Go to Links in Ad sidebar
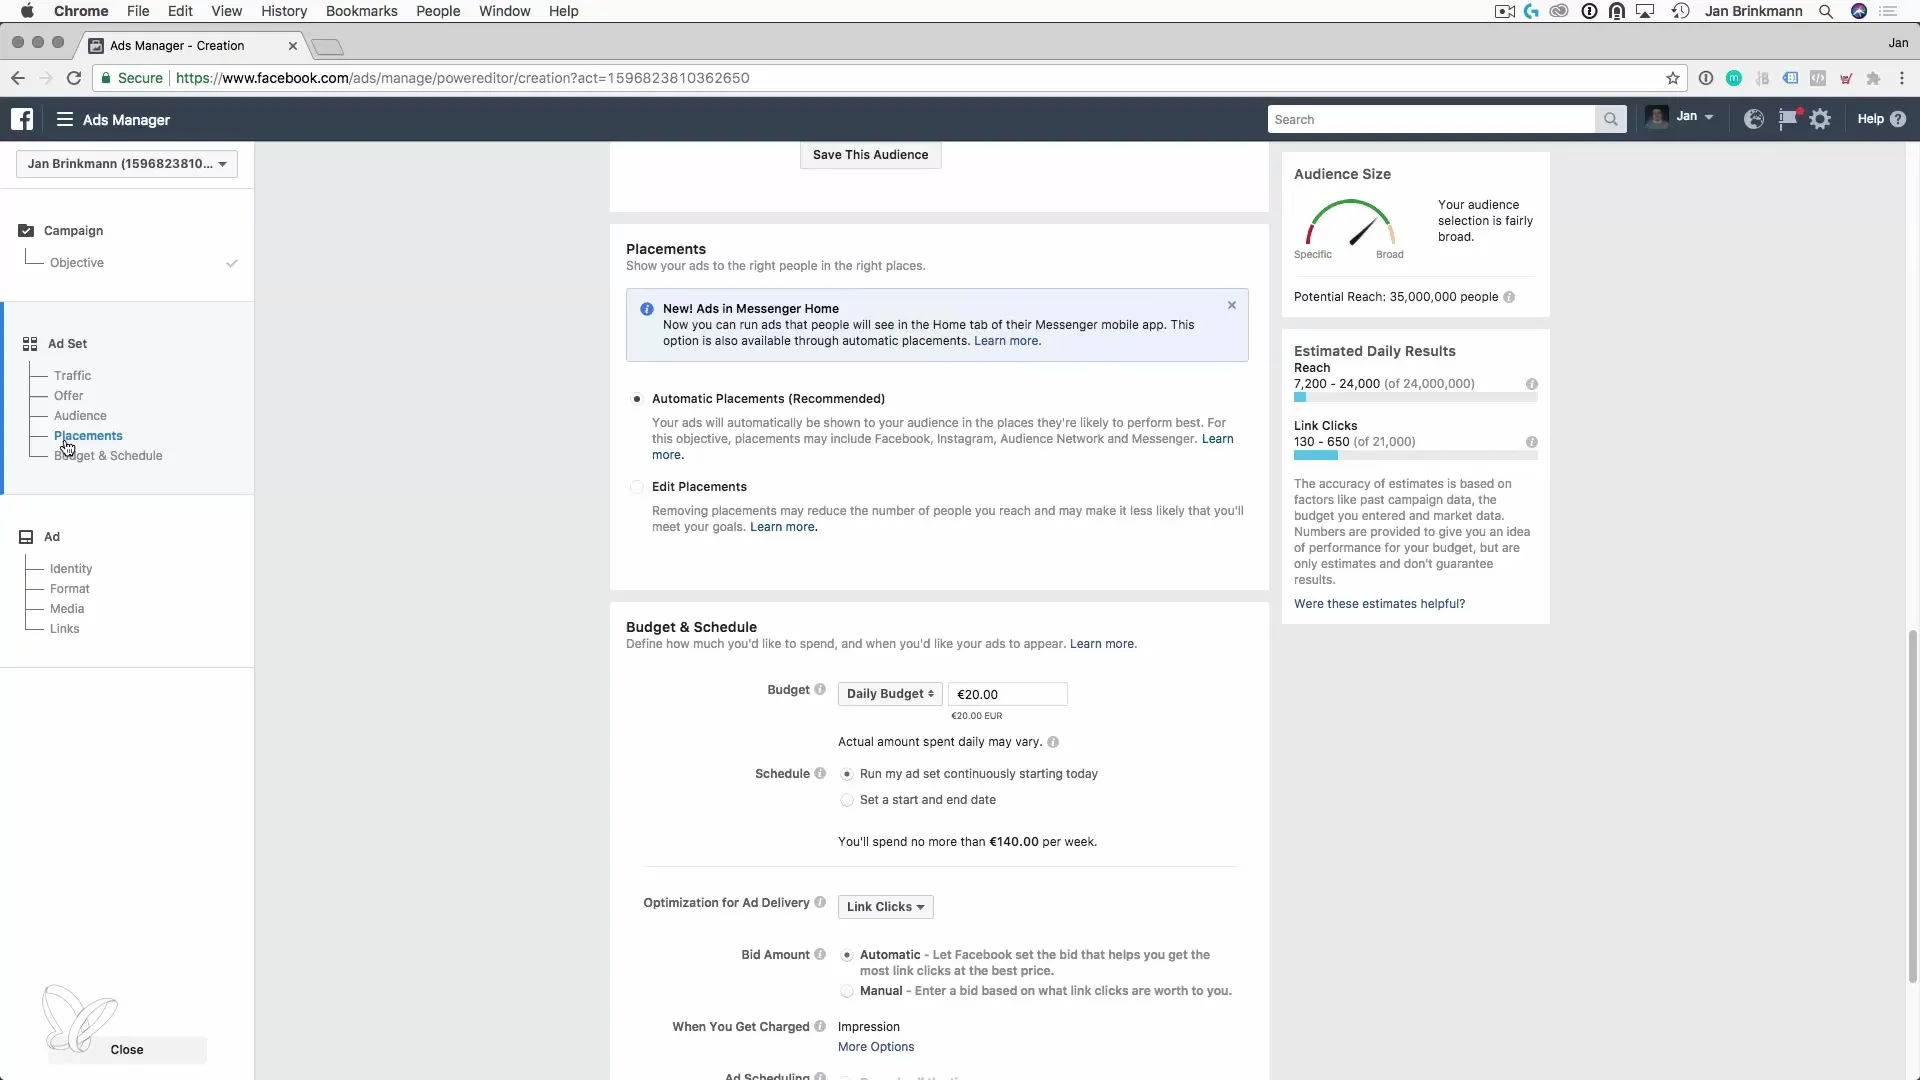The image size is (1920, 1080). coord(65,629)
